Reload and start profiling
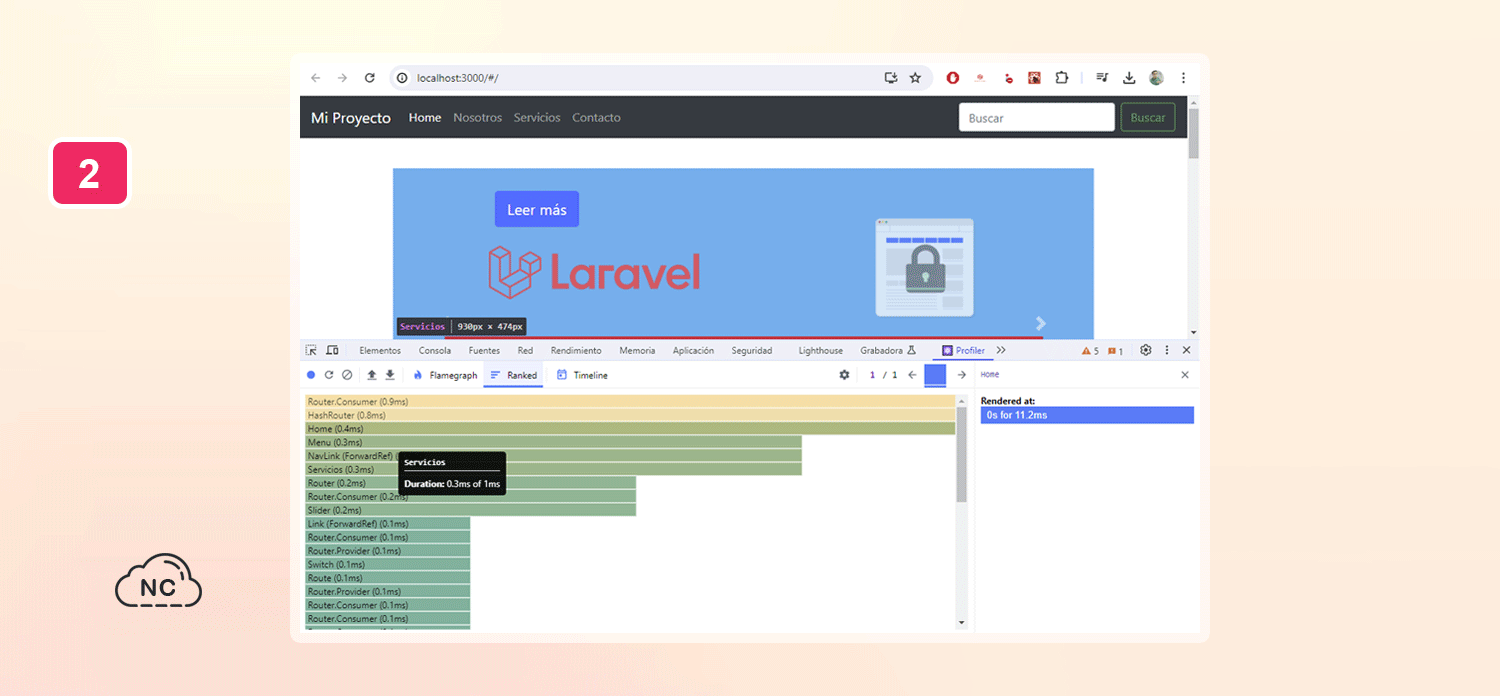The height and width of the screenshot is (696, 1500). coord(328,375)
